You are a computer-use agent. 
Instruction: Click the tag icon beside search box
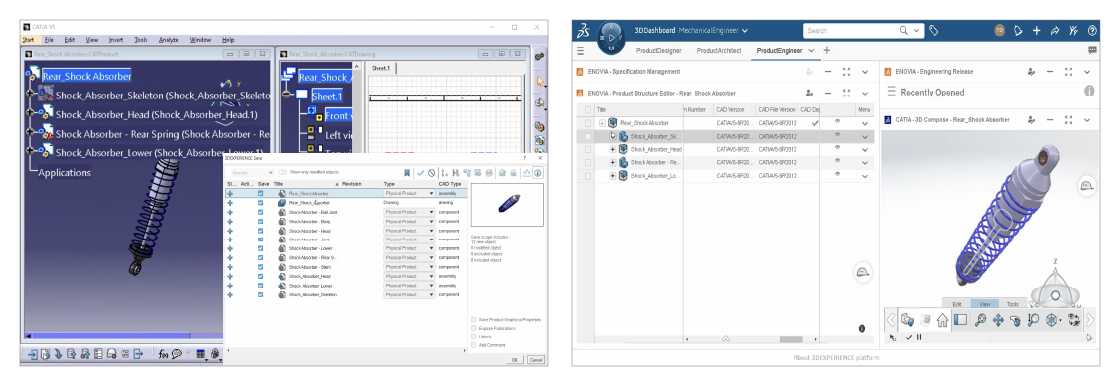click(934, 31)
